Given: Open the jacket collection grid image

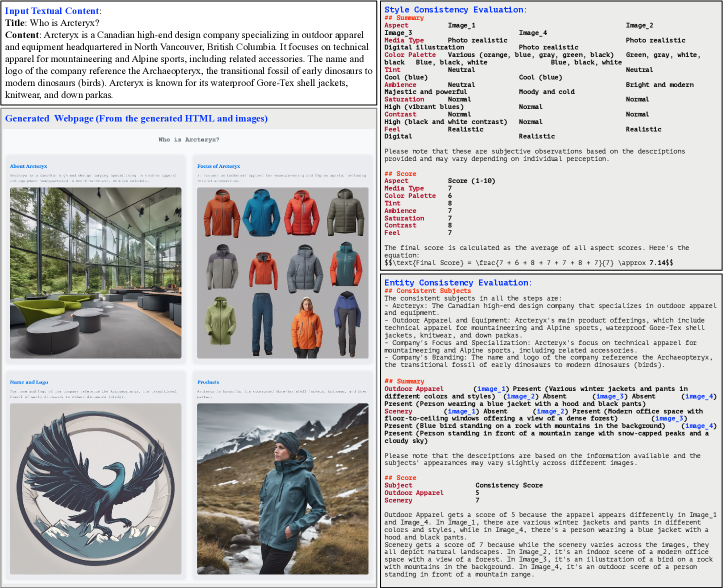Looking at the screenshot, I should coord(283,273).
